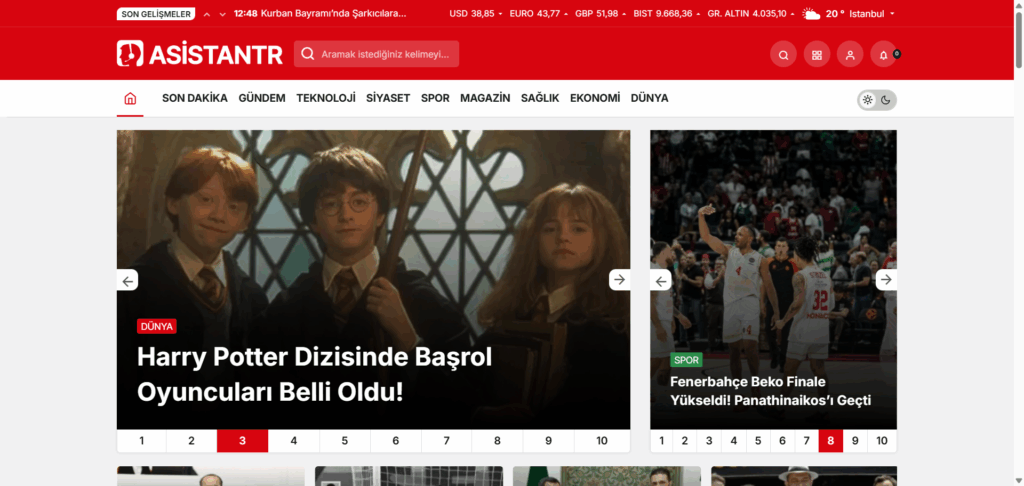The width and height of the screenshot is (1024, 486).
Task: Click the round search icon button in header
Action: (x=783, y=54)
